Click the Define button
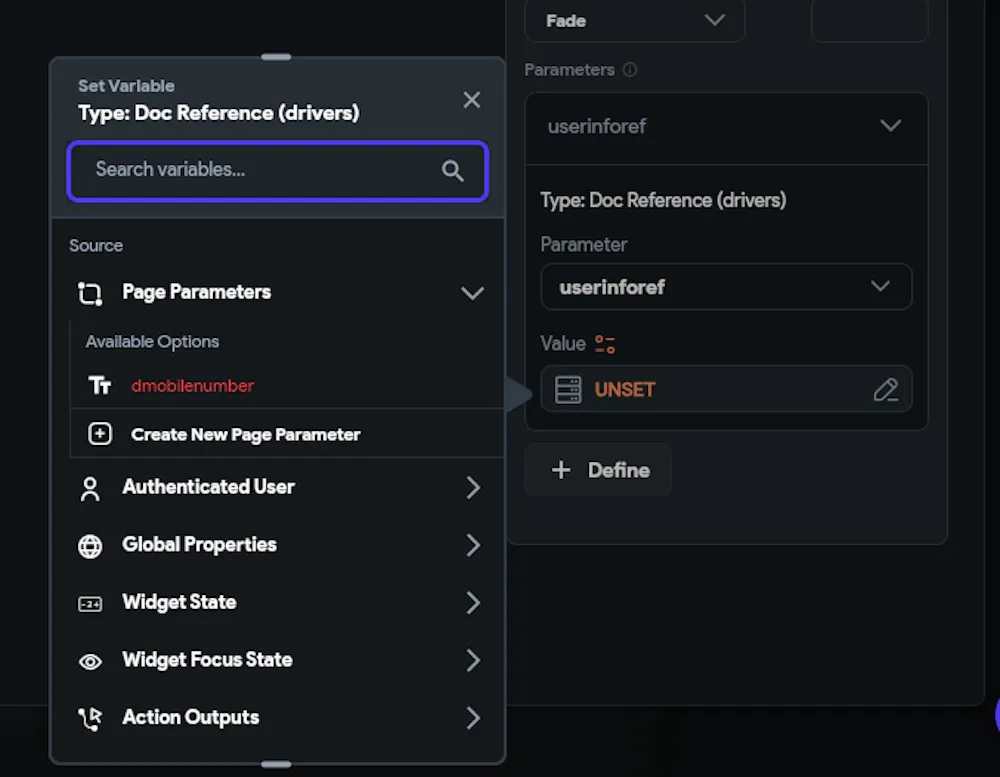 [598, 470]
